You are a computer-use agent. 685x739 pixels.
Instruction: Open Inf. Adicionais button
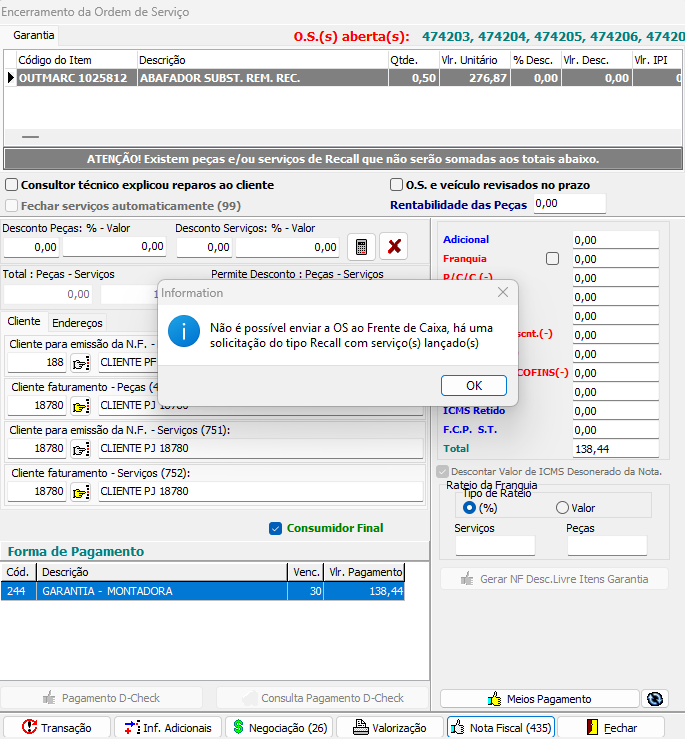[168, 727]
